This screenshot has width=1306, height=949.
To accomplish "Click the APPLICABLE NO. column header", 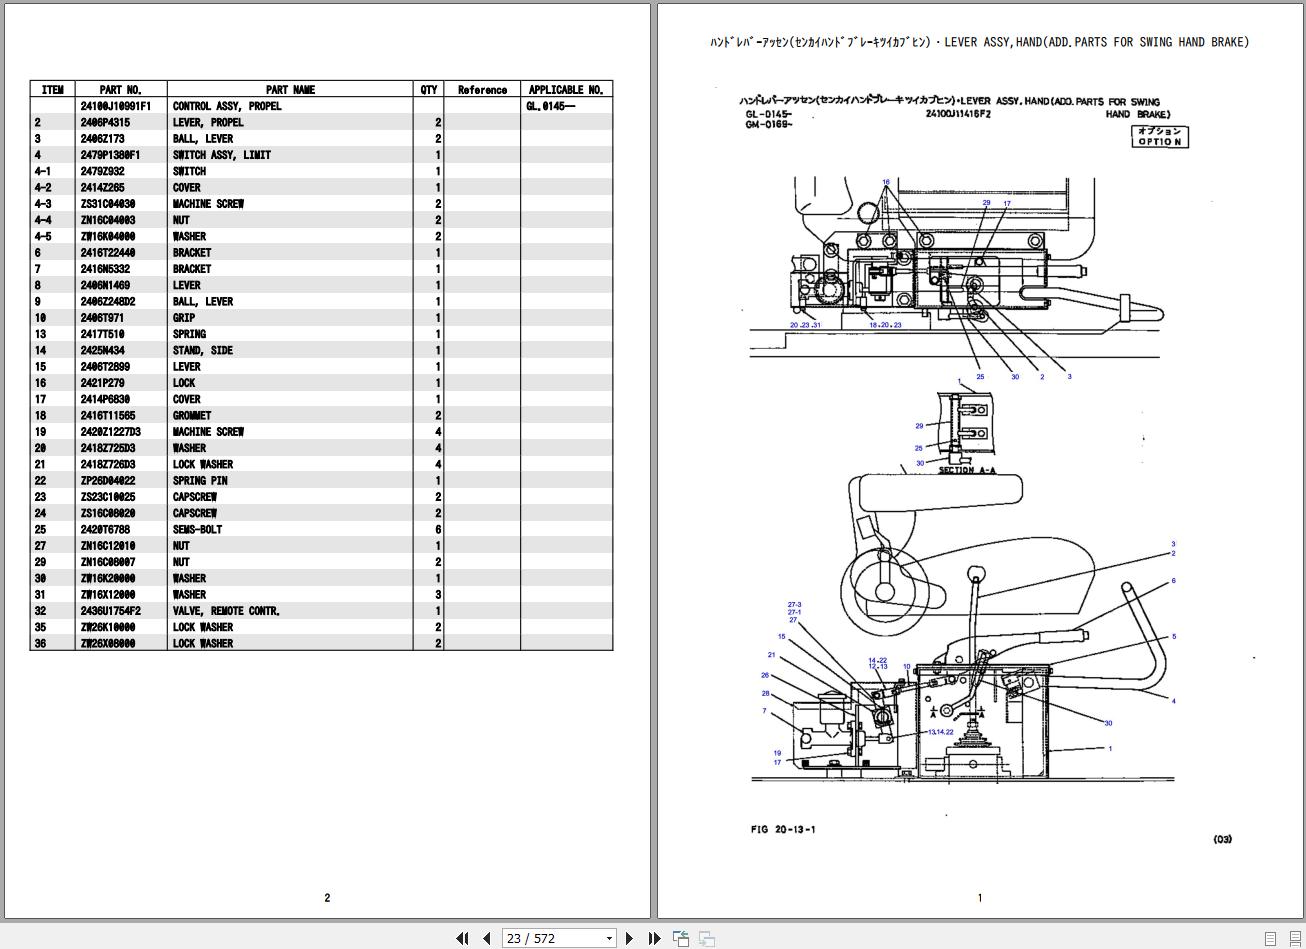I will [x=566, y=89].
